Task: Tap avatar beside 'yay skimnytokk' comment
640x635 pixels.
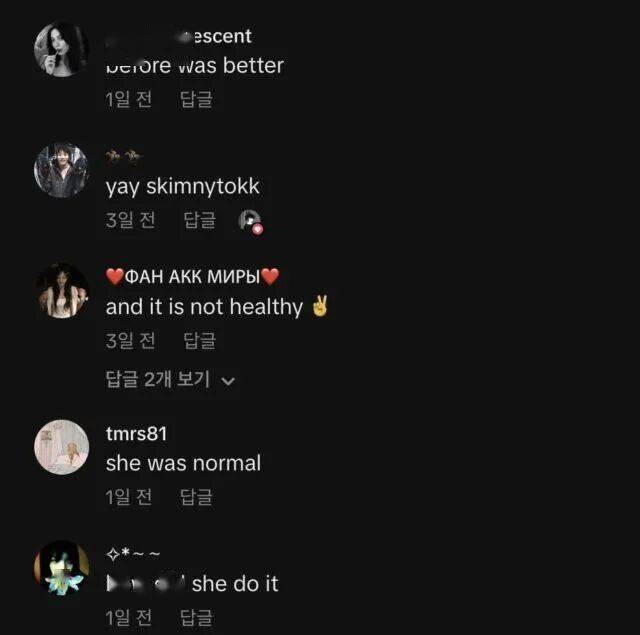Action: click(x=61, y=170)
